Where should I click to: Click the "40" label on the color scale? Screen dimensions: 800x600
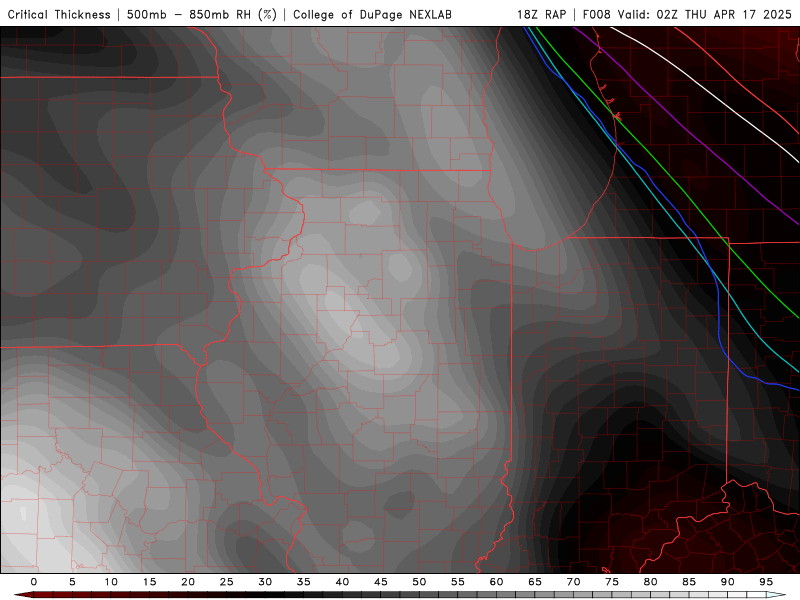pyautogui.click(x=342, y=582)
